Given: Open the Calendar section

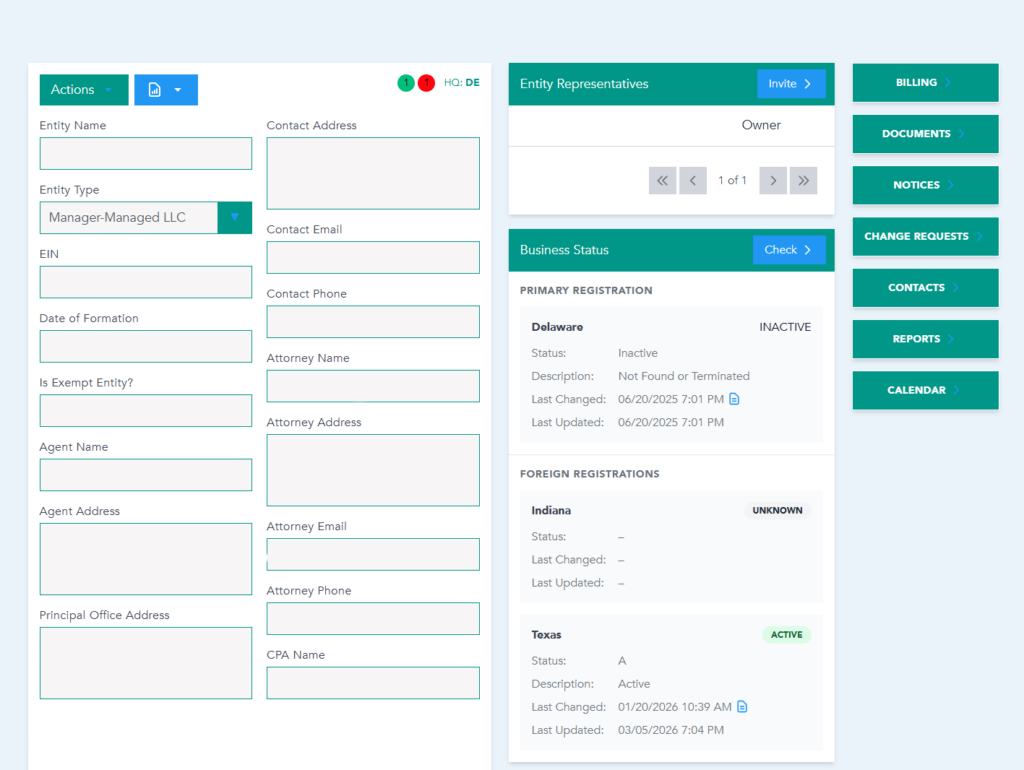Looking at the screenshot, I should 925,391.
